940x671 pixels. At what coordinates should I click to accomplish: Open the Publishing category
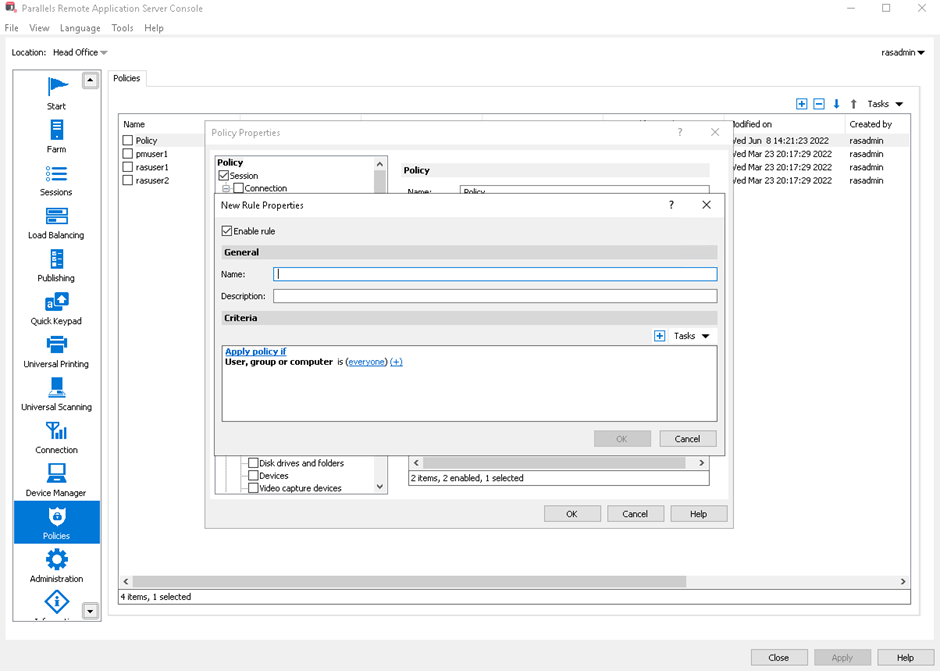(x=56, y=266)
